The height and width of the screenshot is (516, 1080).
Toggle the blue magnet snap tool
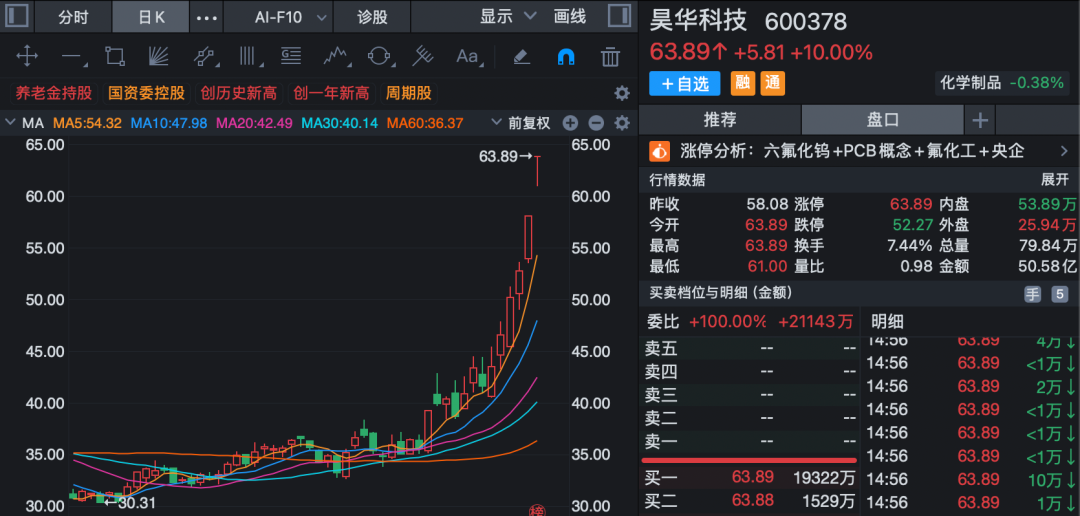pyautogui.click(x=565, y=56)
